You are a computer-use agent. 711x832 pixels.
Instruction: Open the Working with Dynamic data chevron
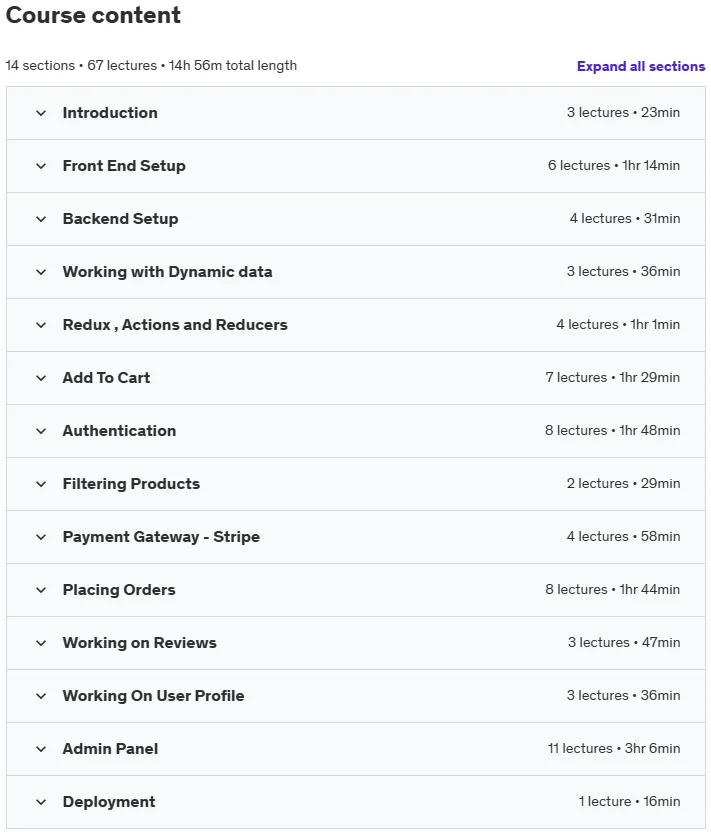point(41,272)
